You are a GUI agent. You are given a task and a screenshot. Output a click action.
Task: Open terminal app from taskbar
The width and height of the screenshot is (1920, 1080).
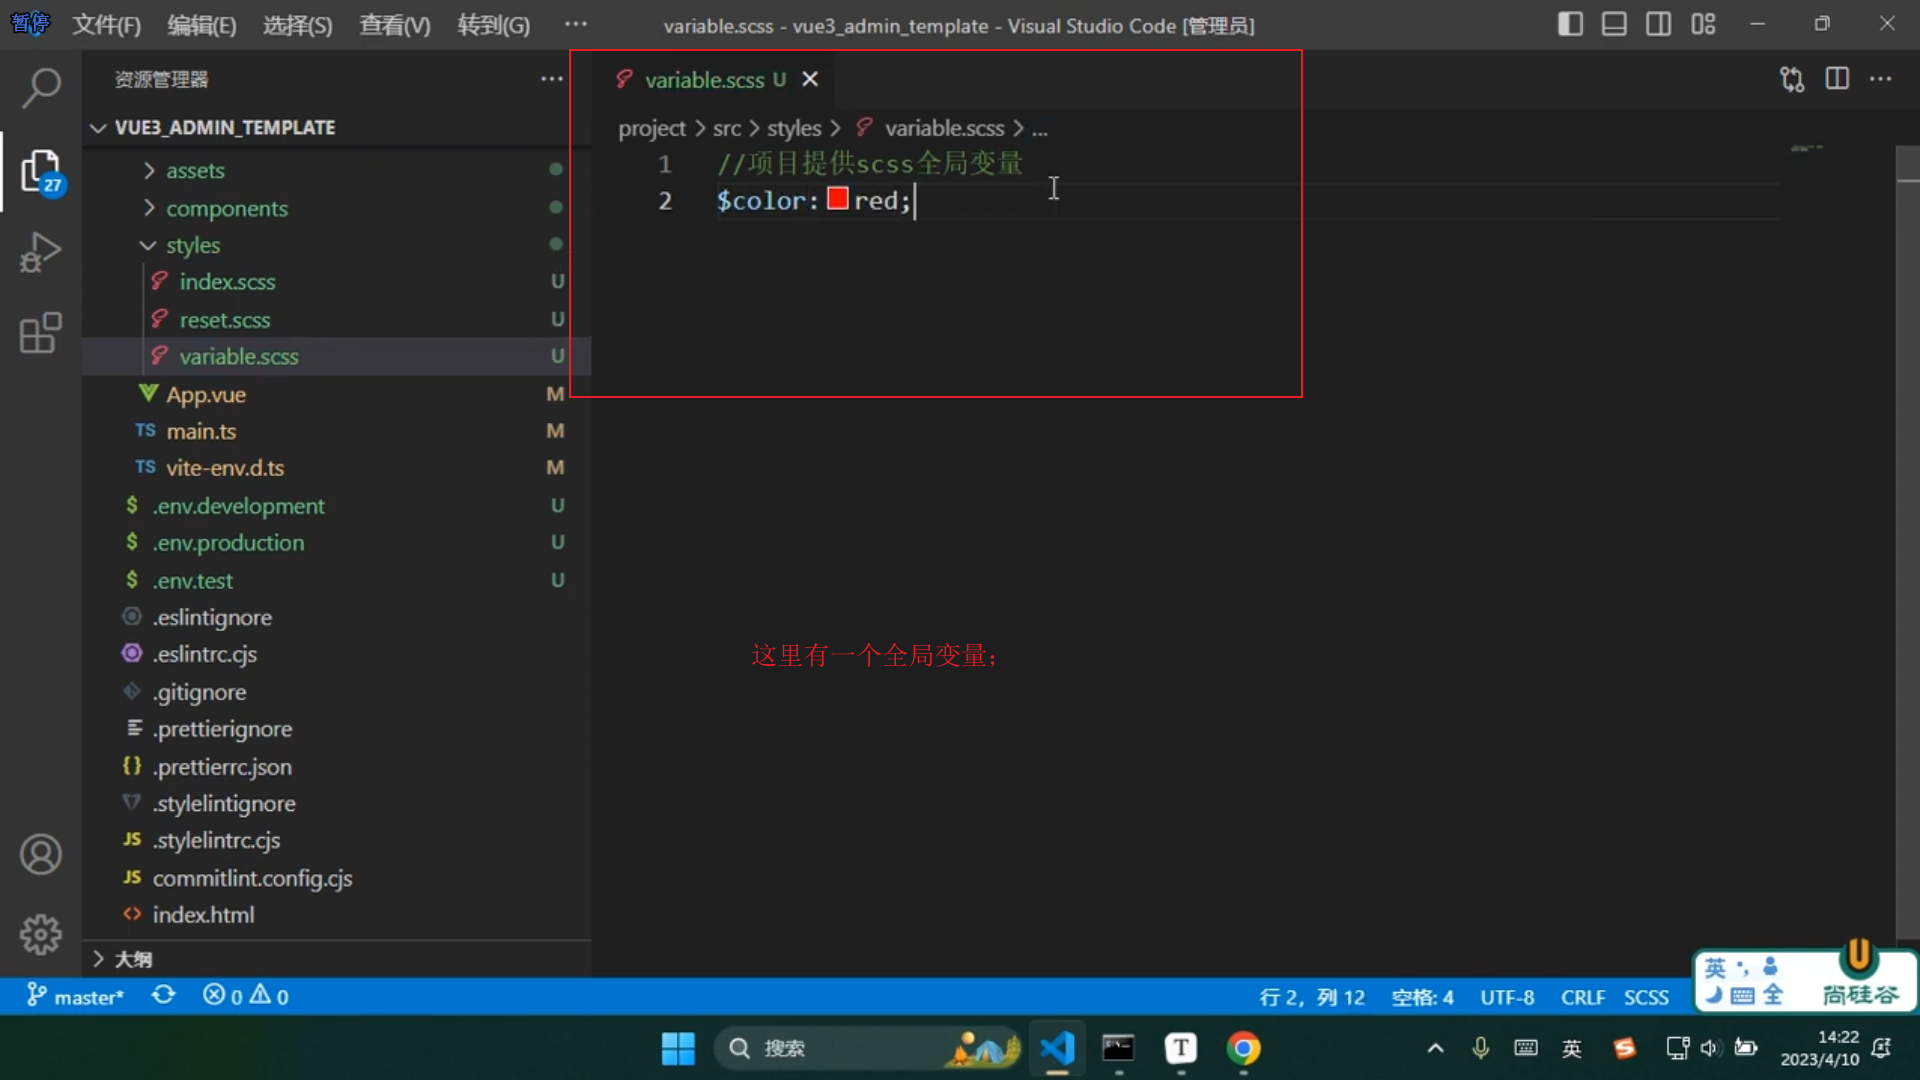1118,1048
